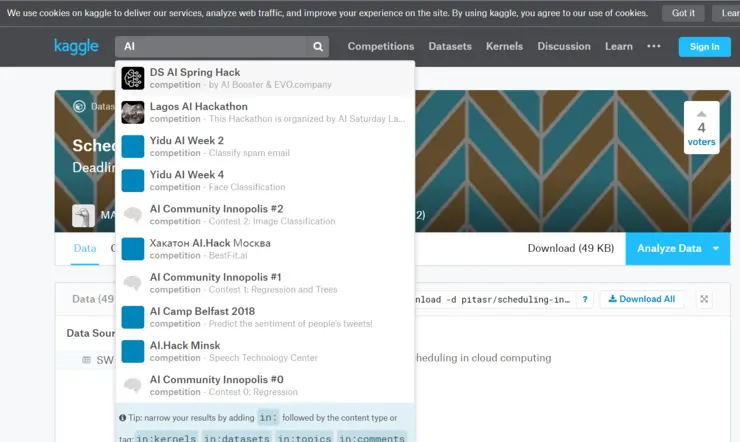
Task: Click the Download All button
Action: pyautogui.click(x=641, y=299)
